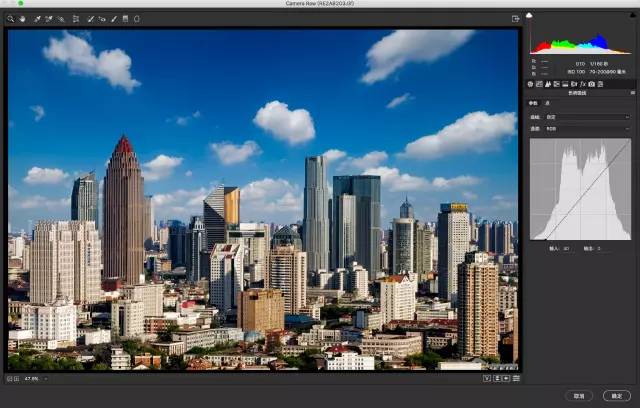Click the curve input value field
The width and height of the screenshot is (640, 408).
point(566,247)
